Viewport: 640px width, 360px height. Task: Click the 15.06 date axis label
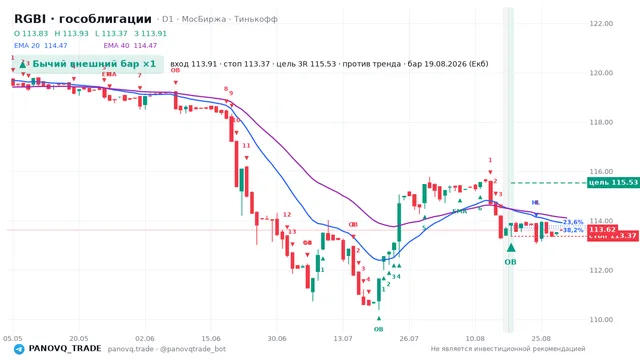point(211,338)
